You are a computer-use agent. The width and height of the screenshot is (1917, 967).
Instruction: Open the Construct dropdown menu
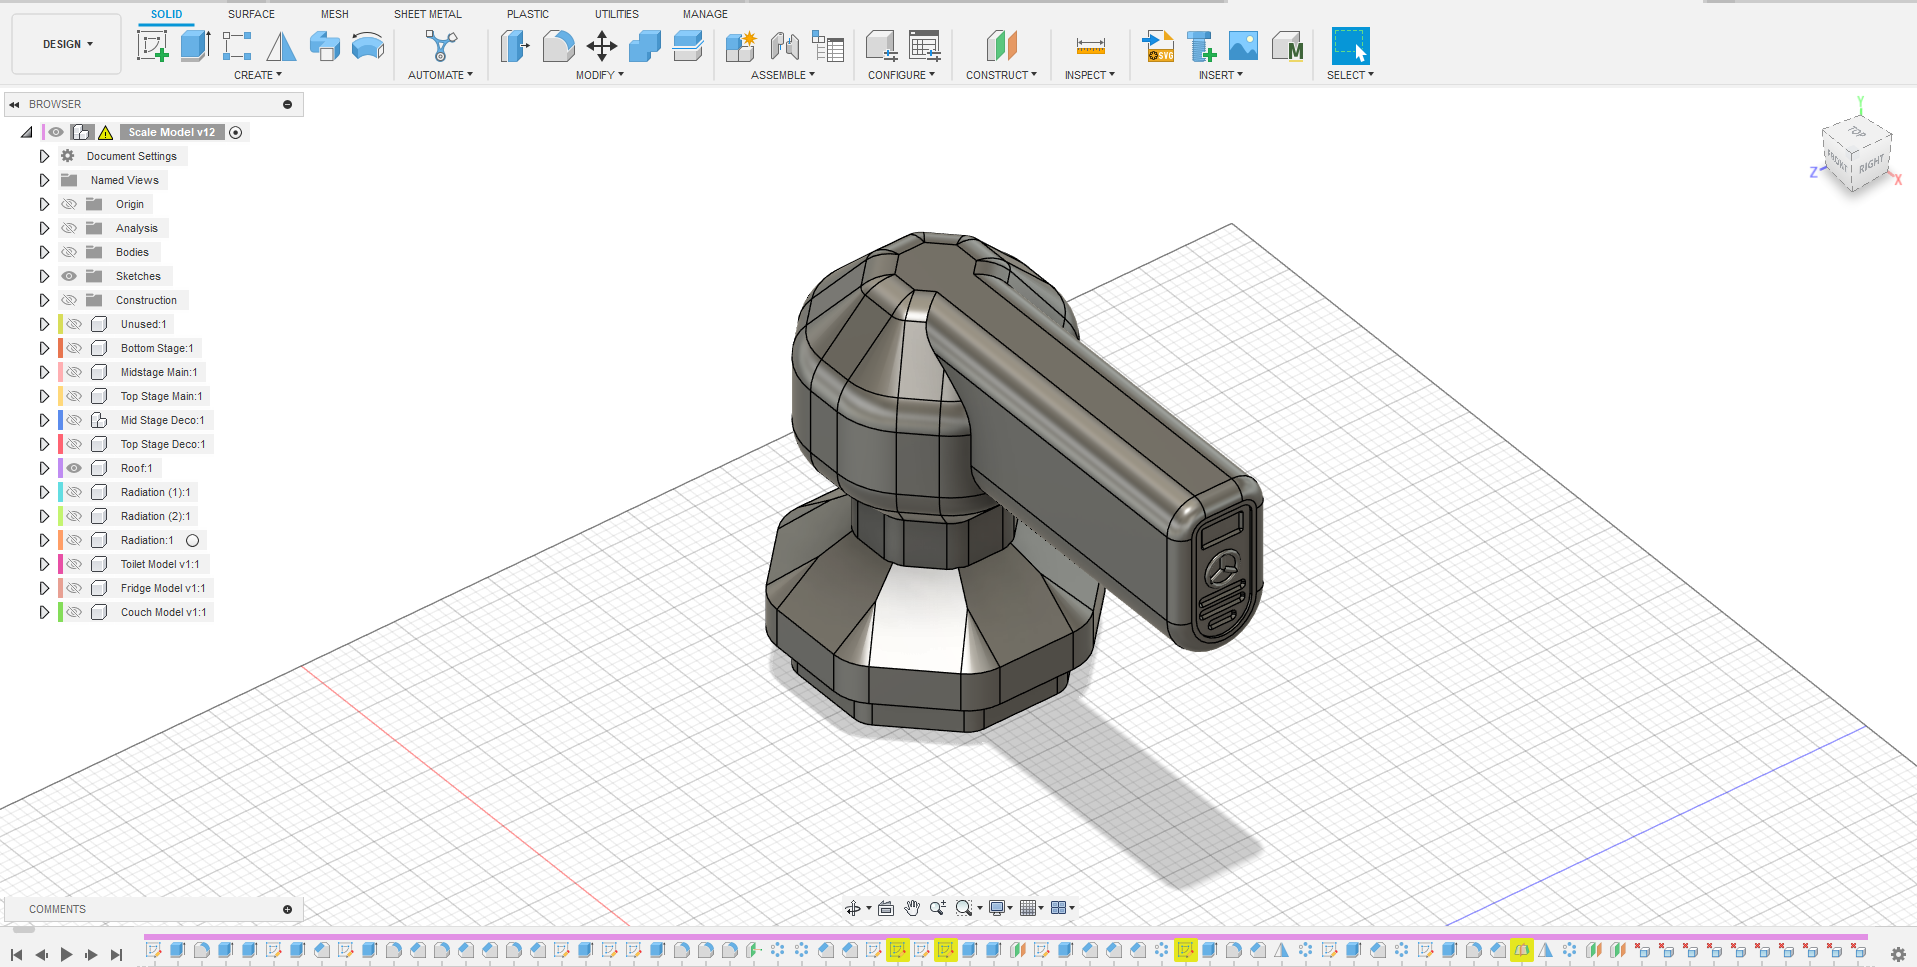coord(1001,75)
